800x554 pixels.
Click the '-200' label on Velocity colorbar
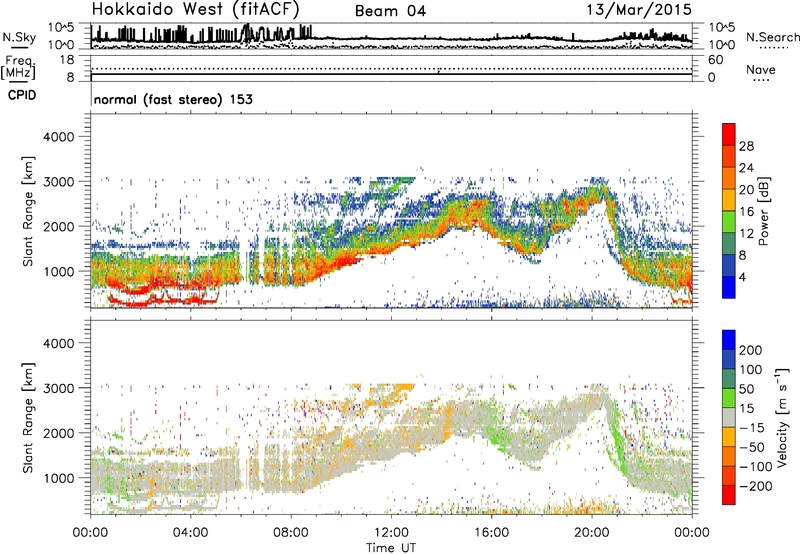click(x=755, y=486)
